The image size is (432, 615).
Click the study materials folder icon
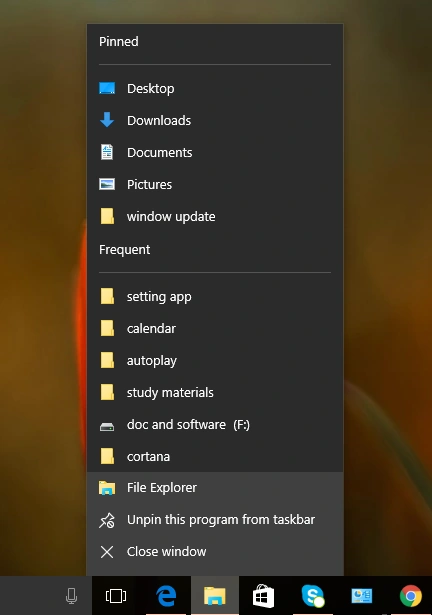[x=107, y=392]
